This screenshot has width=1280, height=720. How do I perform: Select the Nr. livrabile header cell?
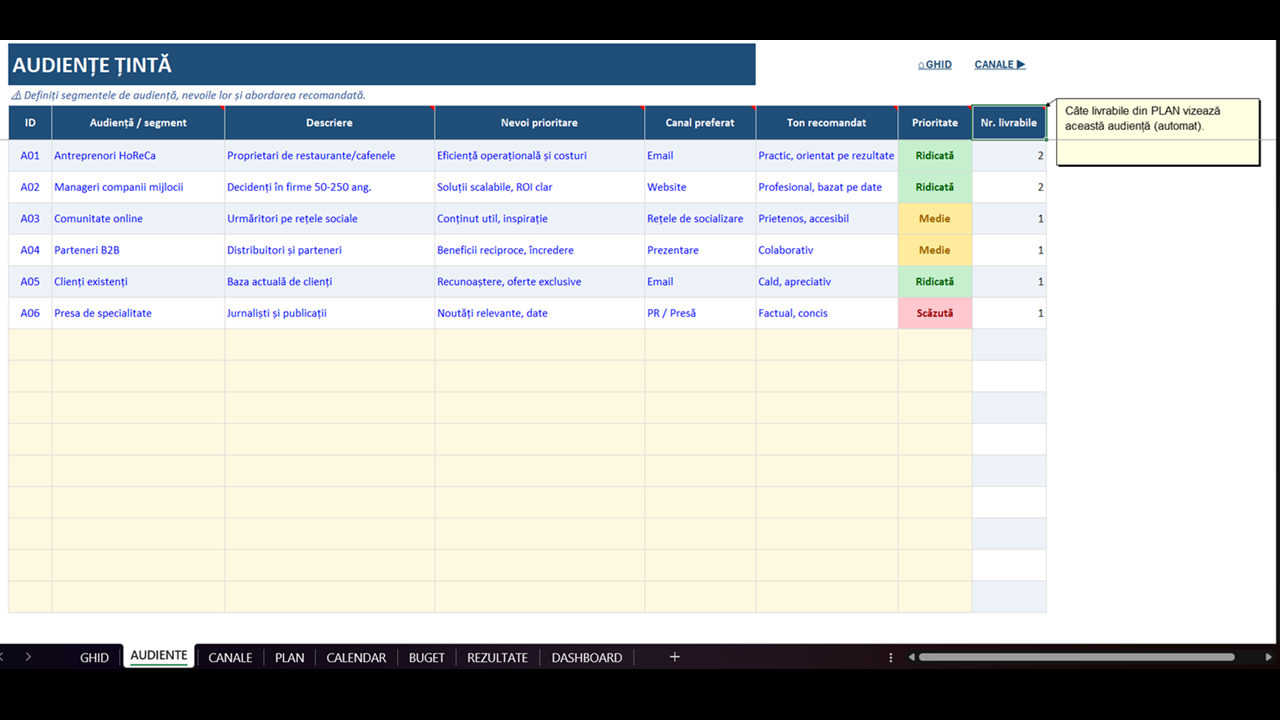click(1009, 123)
